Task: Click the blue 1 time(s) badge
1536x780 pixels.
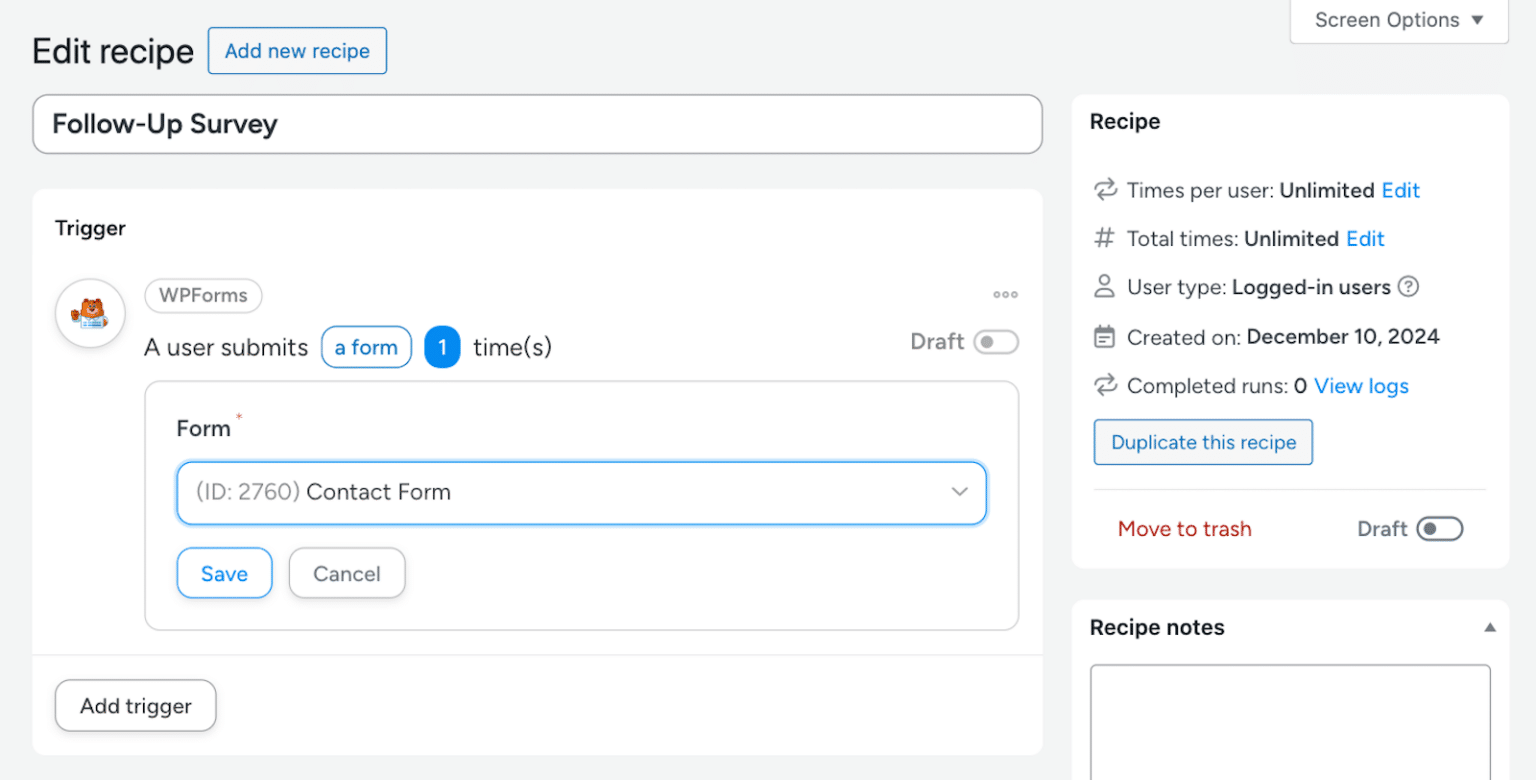Action: pos(443,347)
